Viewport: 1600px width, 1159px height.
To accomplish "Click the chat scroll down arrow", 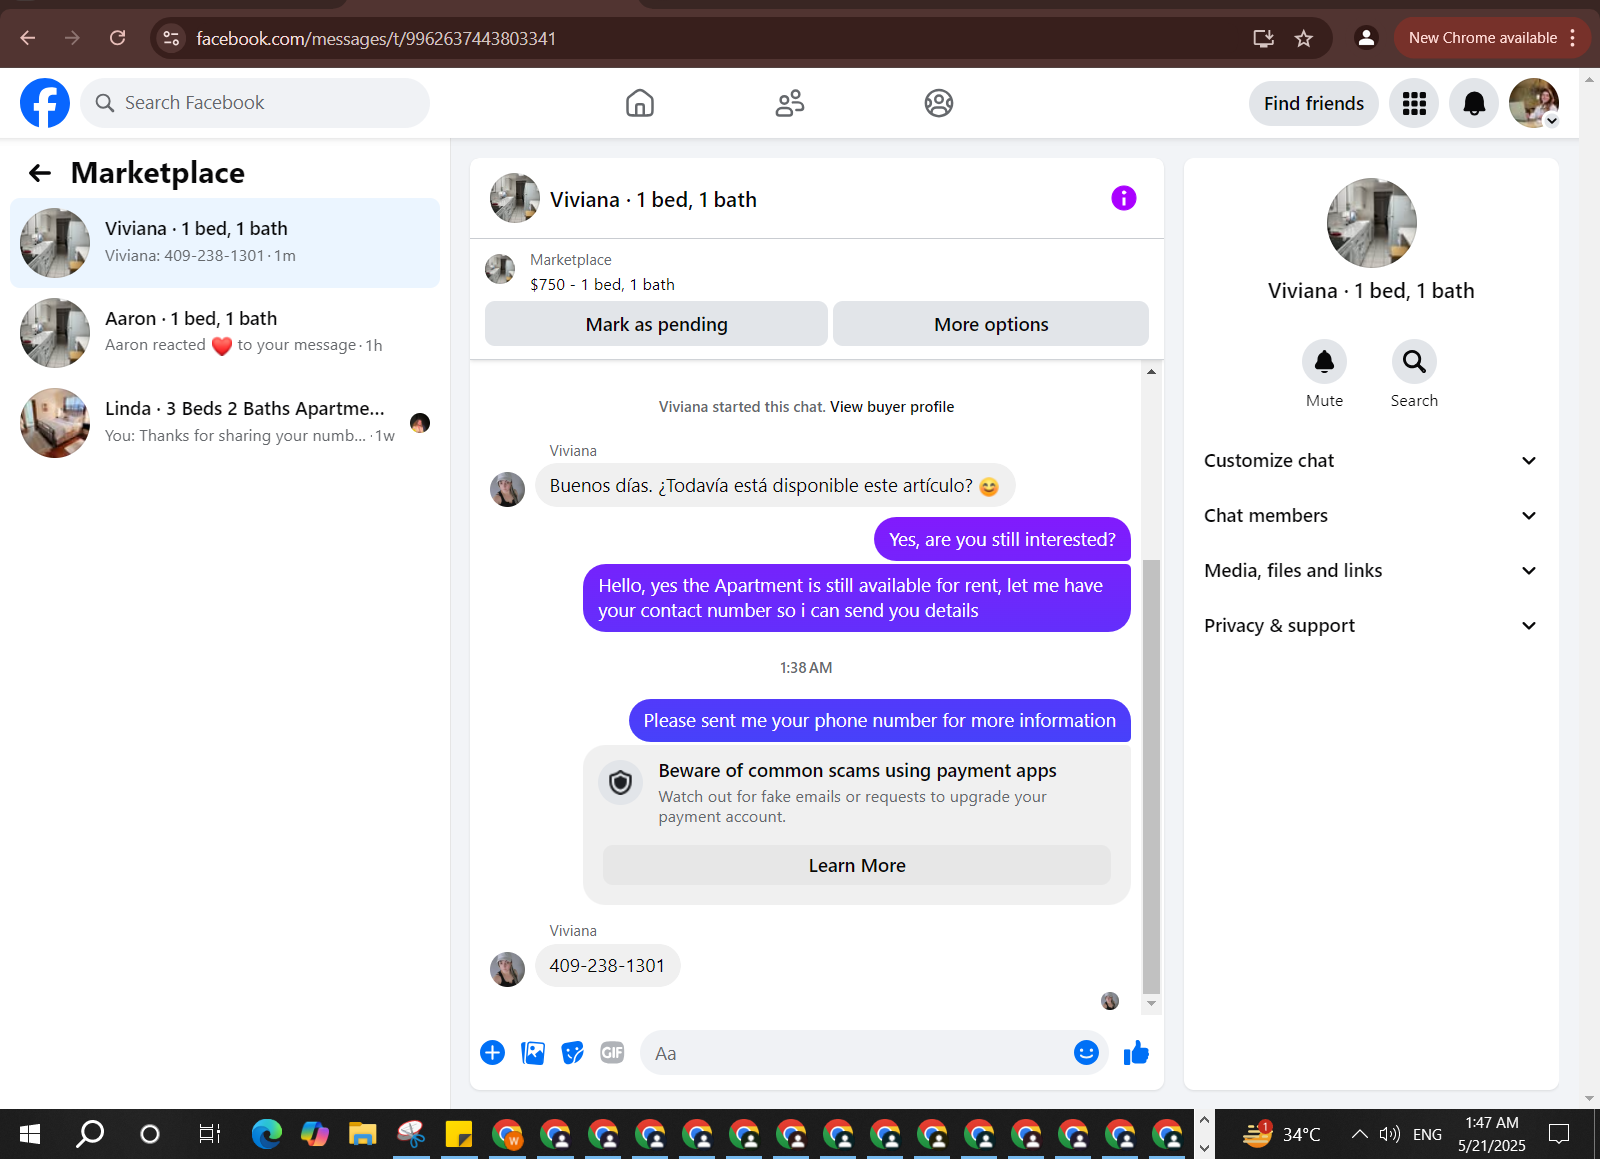I will 1151,1003.
